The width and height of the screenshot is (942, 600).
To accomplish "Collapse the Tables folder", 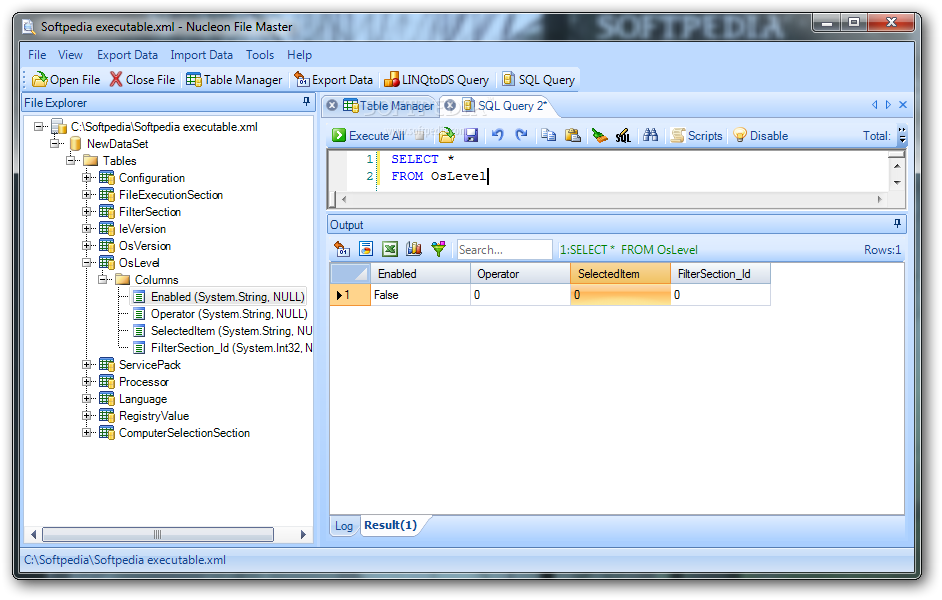I will (x=71, y=160).
